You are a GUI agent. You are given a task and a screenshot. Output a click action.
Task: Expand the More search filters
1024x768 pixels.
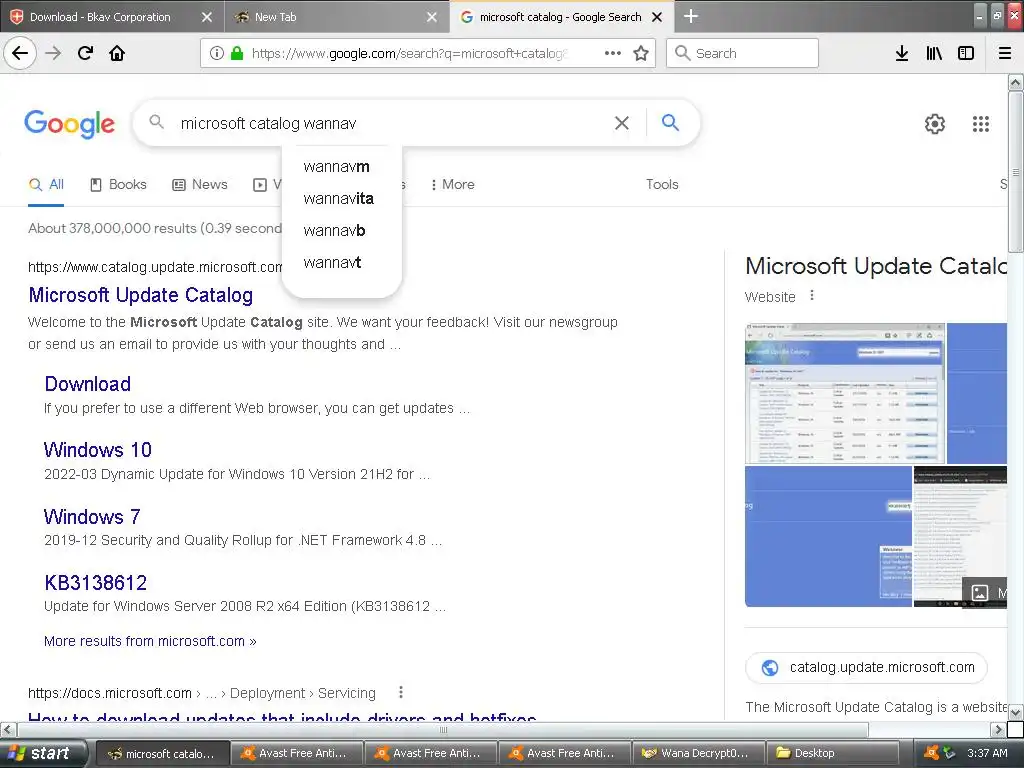click(453, 185)
